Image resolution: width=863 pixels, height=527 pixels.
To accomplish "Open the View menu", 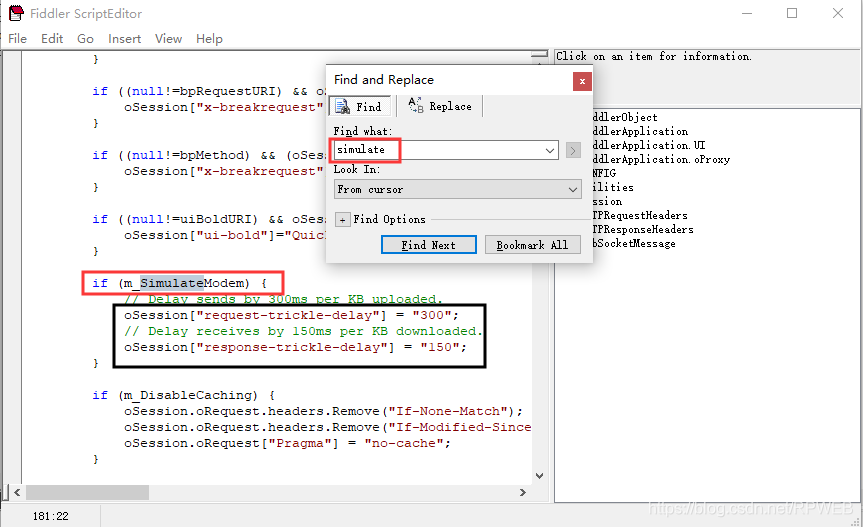I will coord(168,39).
